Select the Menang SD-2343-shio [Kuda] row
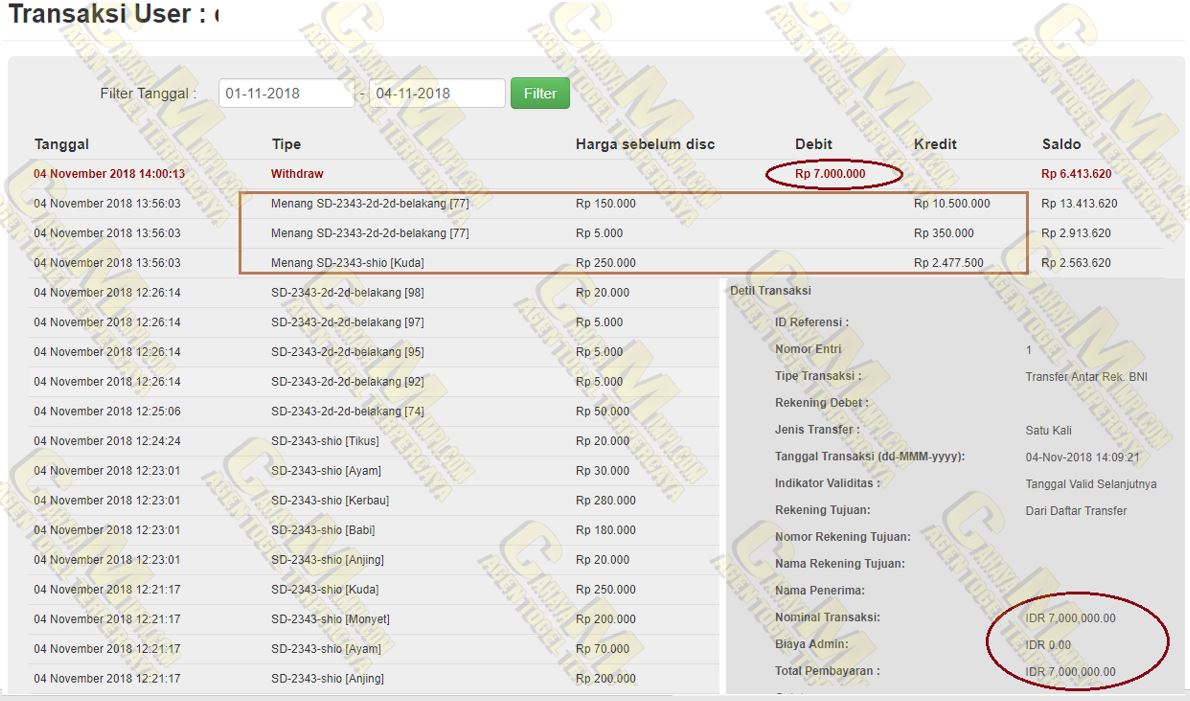Screen dimensions: 1190x701 [346, 263]
